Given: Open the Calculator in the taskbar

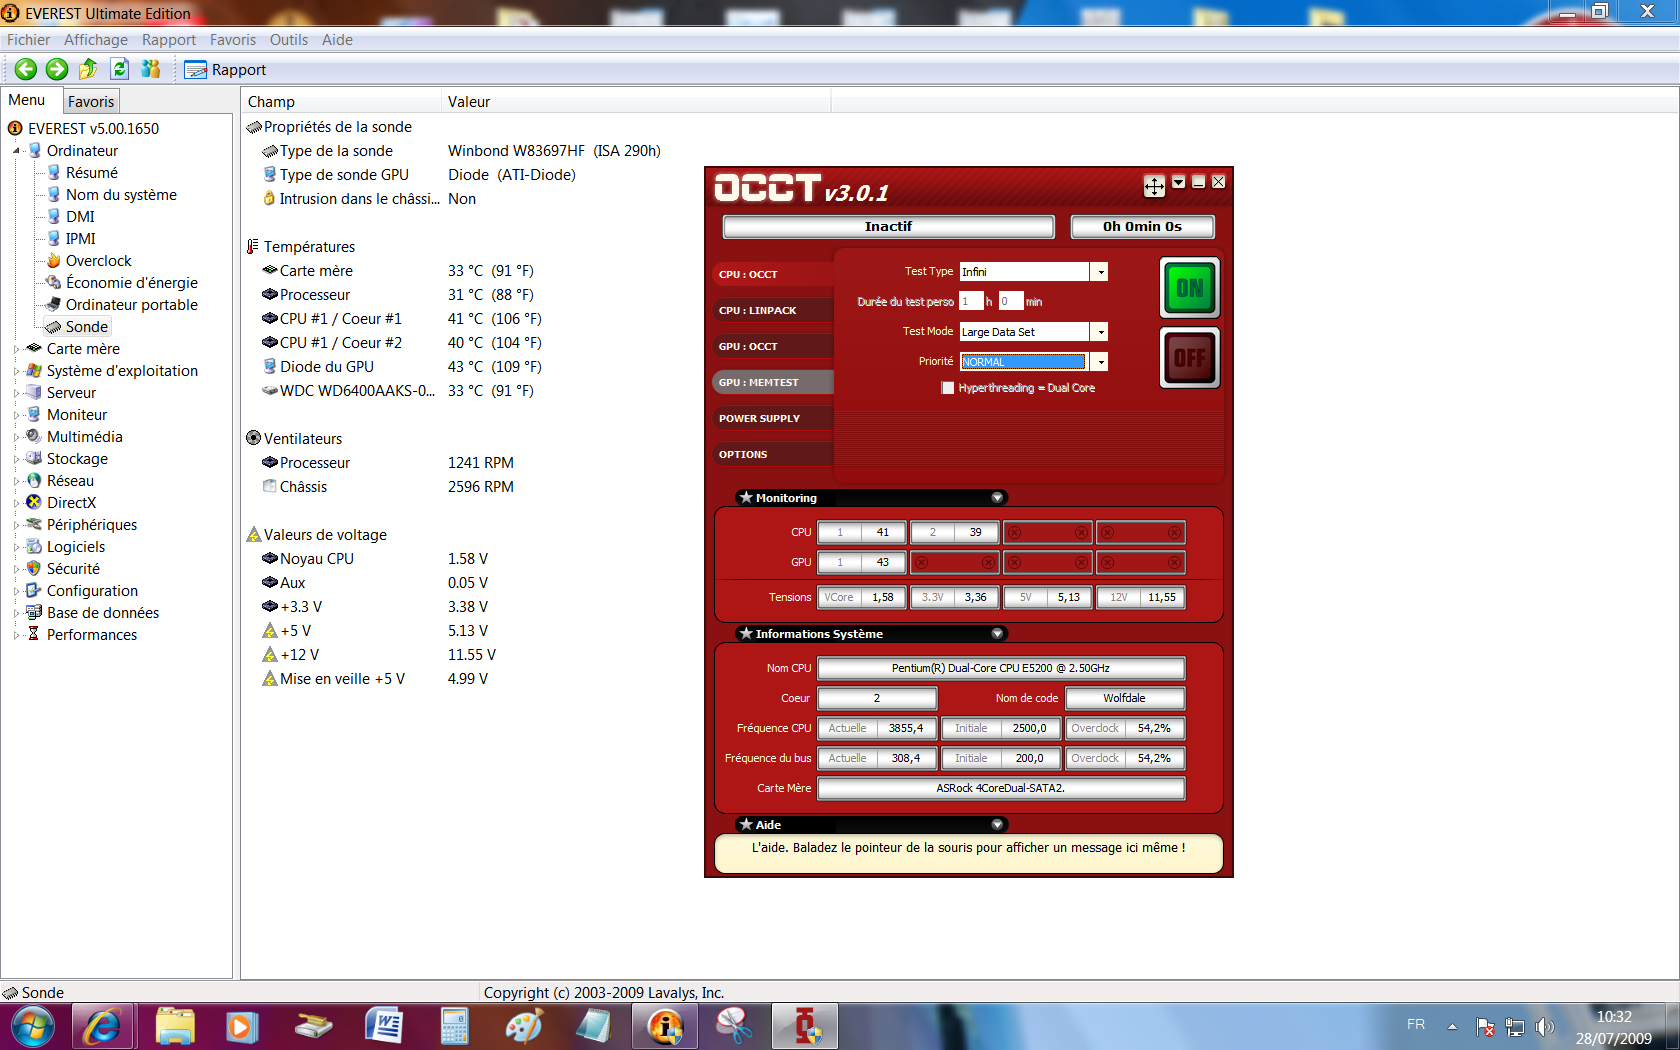Looking at the screenshot, I should coord(454,1027).
